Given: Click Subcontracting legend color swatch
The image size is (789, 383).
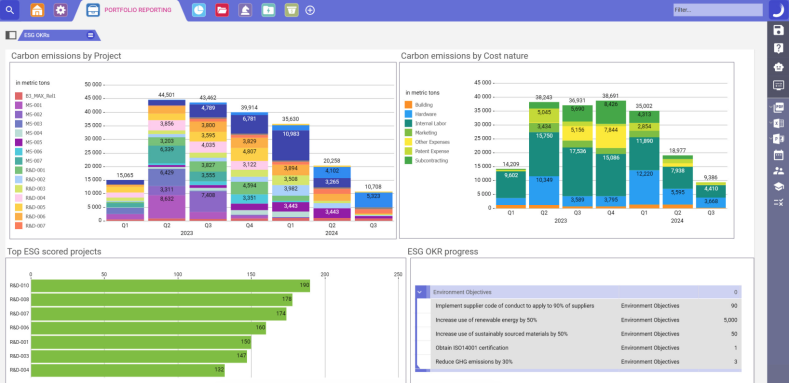Looking at the screenshot, I should pos(409,161).
